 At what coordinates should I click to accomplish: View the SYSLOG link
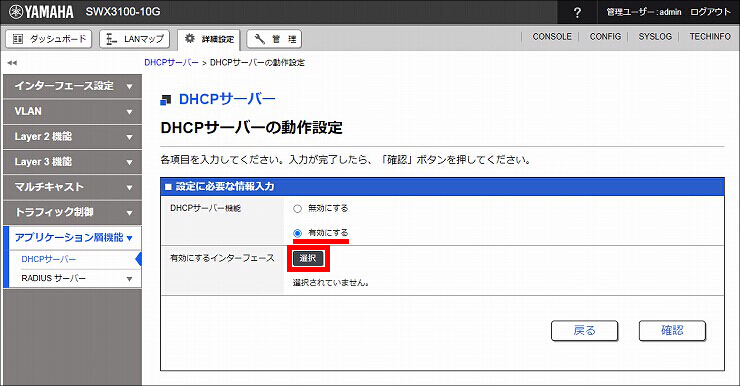coord(655,36)
